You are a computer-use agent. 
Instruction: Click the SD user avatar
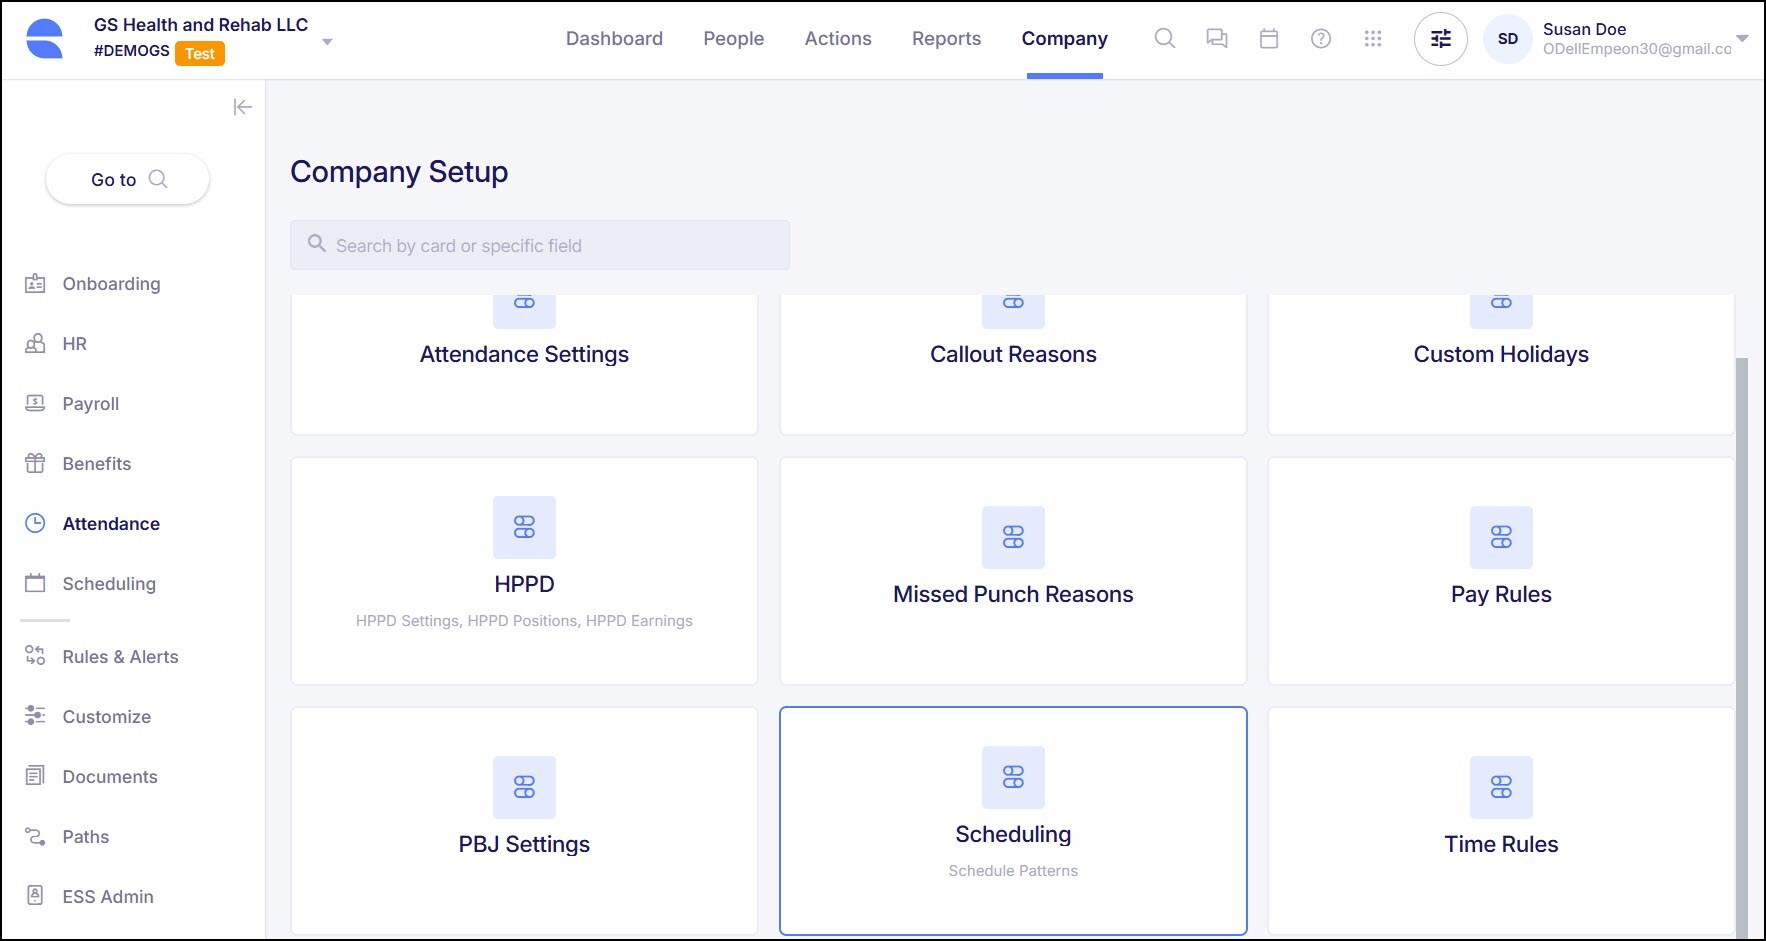(1507, 39)
